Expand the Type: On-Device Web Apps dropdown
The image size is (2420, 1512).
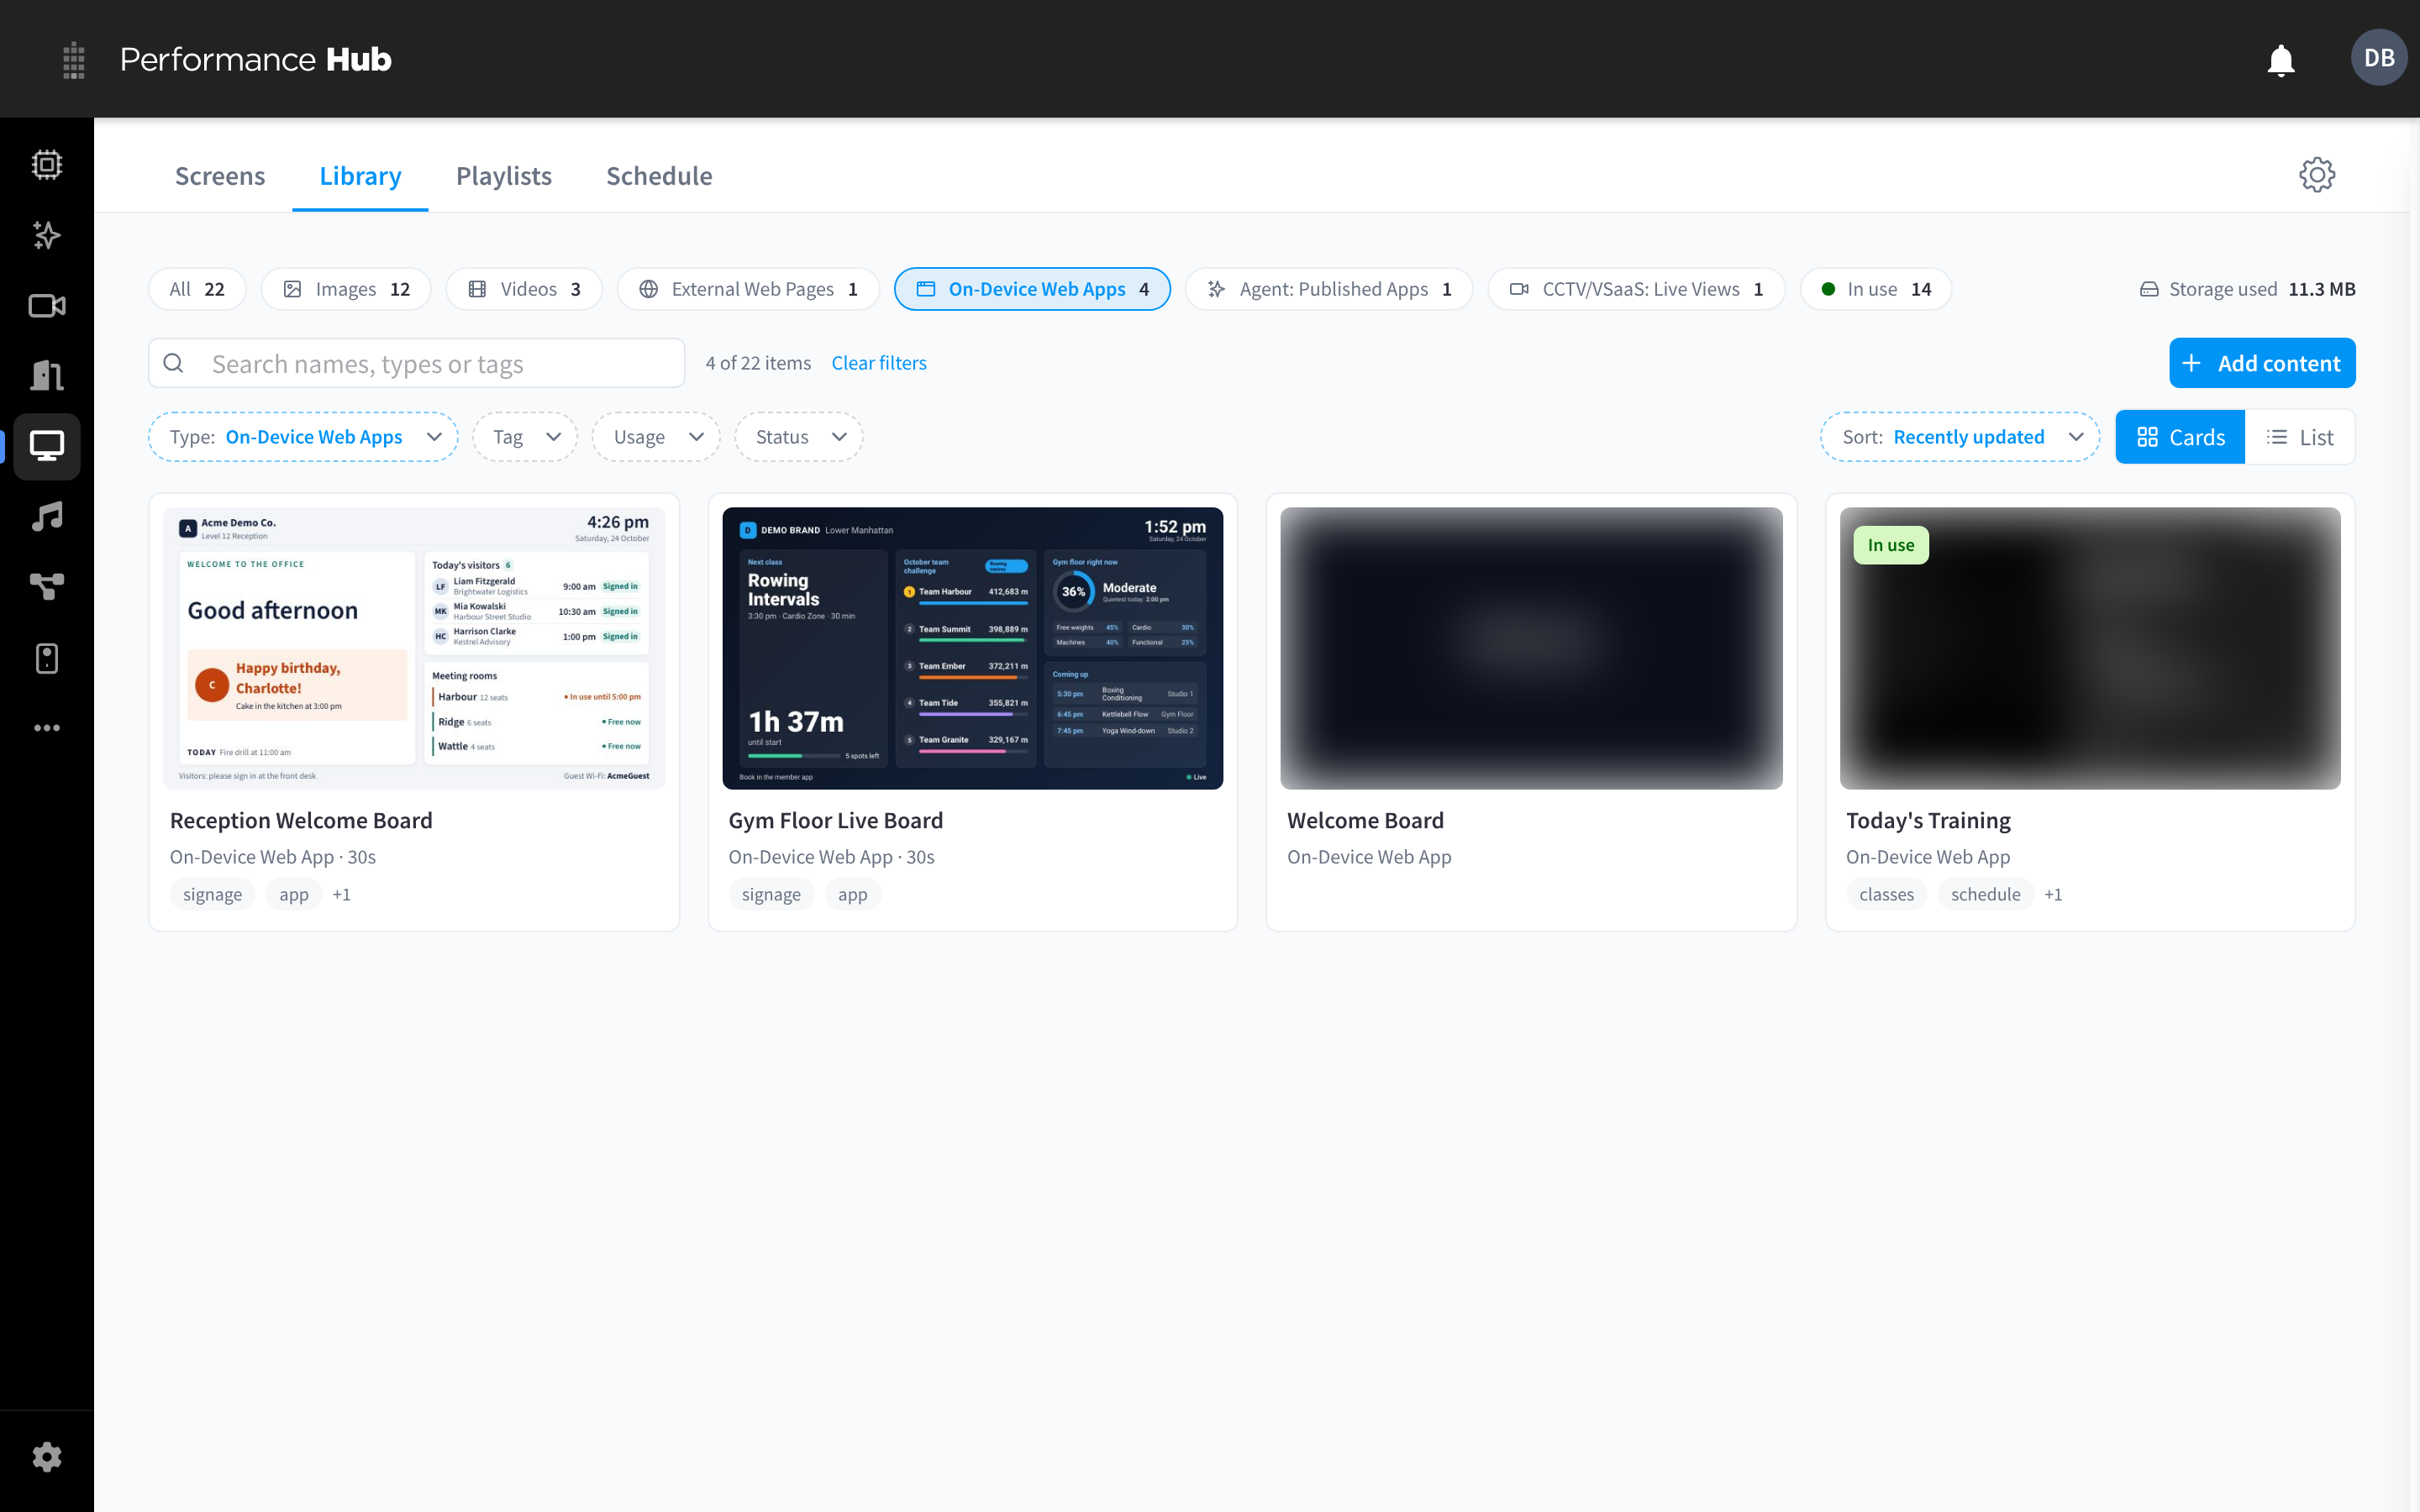pos(303,437)
